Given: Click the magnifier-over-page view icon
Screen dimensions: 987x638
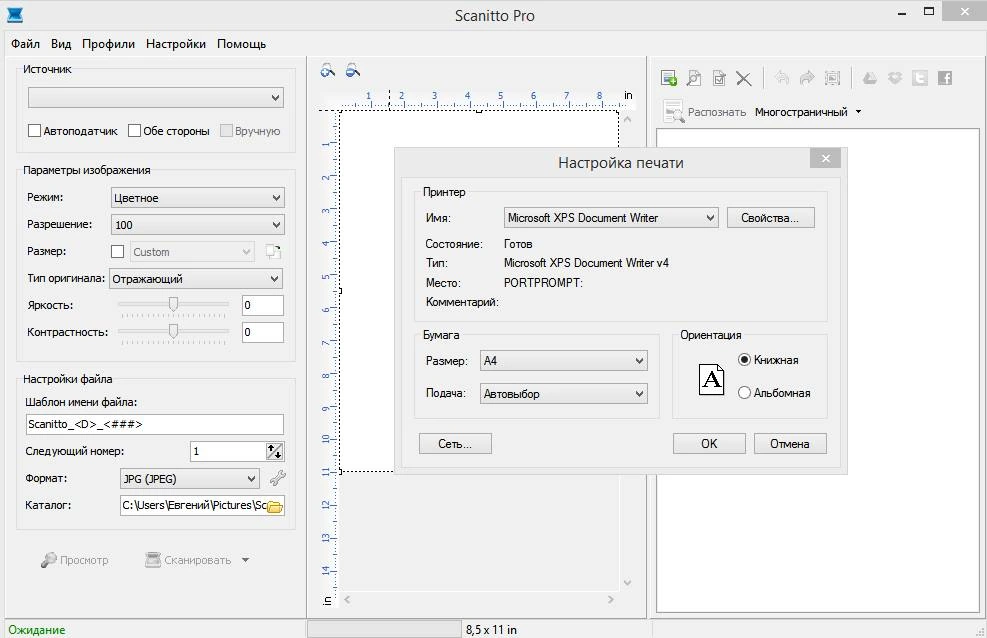Looking at the screenshot, I should coord(694,78).
